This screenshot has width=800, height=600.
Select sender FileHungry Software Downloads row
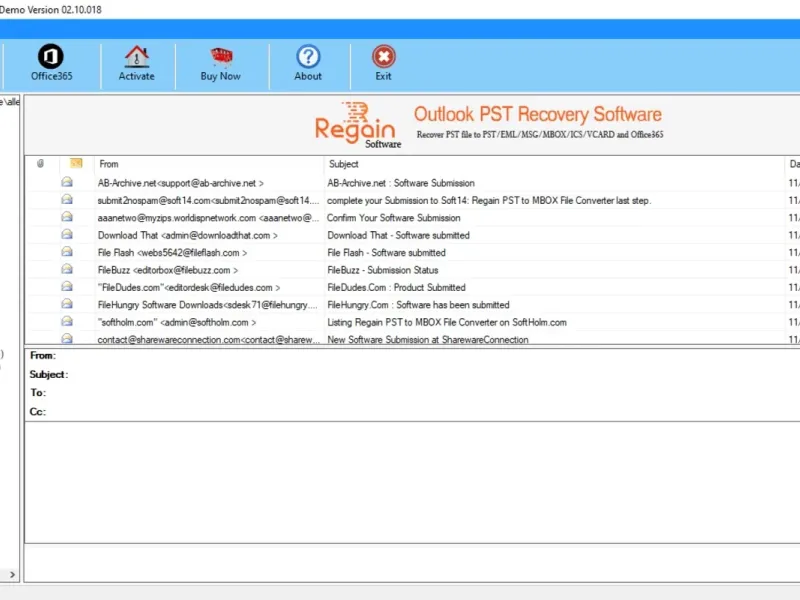click(208, 305)
